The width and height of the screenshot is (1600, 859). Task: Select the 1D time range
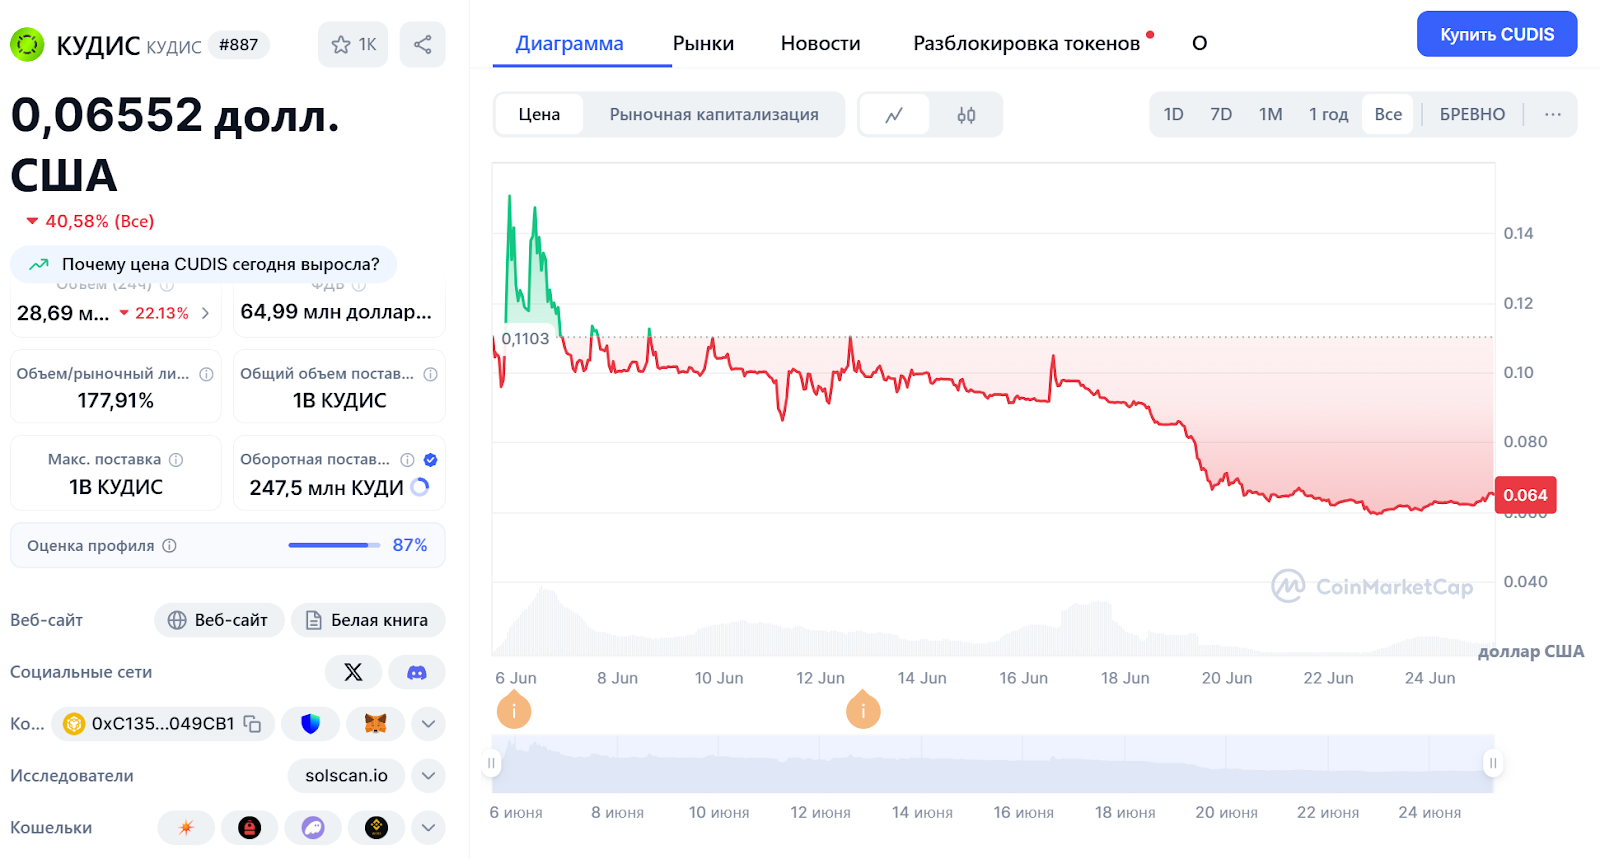[x=1174, y=114]
